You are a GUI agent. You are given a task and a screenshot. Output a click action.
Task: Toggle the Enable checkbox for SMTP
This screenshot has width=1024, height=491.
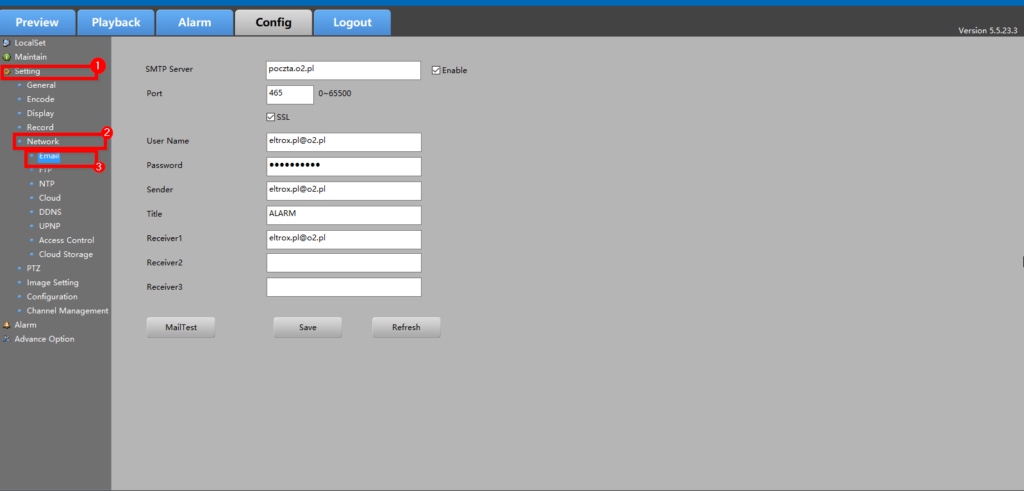click(x=436, y=70)
